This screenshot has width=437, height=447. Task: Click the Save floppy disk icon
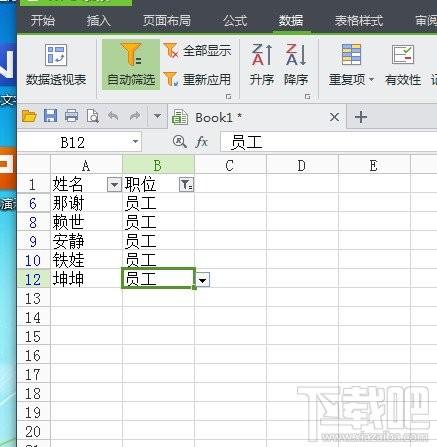click(51, 116)
